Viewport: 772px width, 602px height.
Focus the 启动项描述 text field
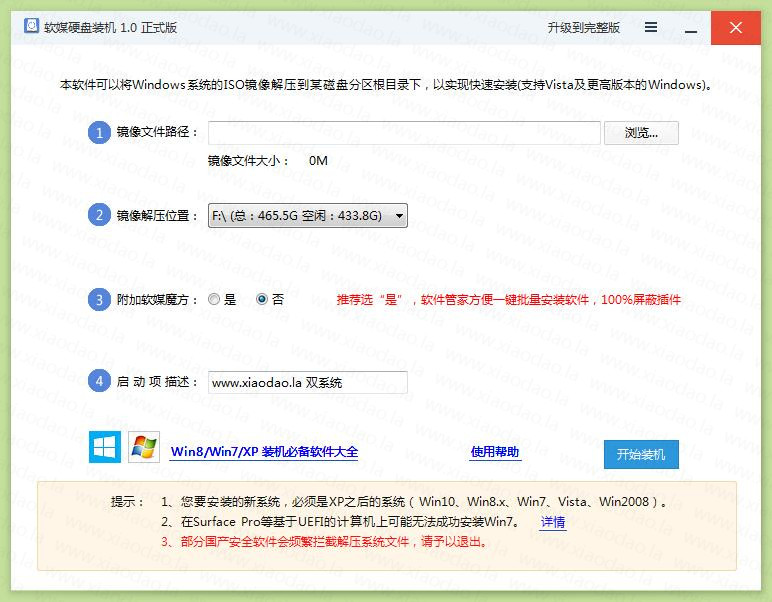coord(308,382)
